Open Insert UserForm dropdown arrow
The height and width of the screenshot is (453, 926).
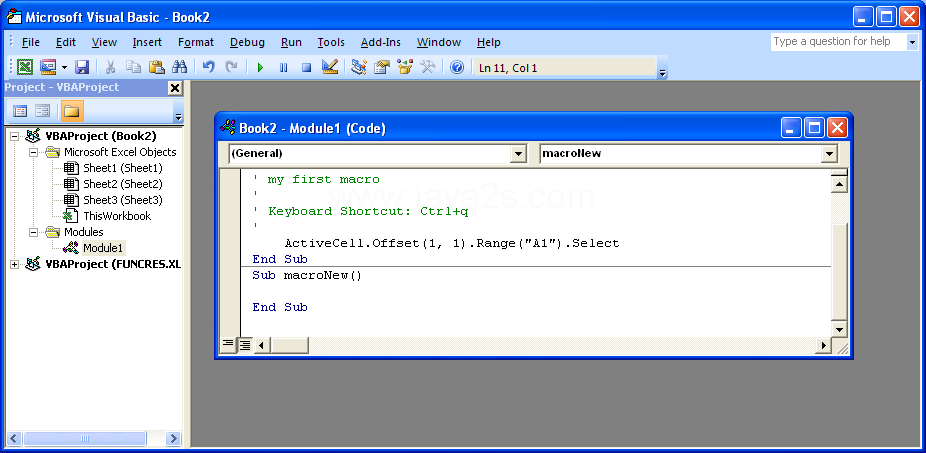[x=64, y=67]
